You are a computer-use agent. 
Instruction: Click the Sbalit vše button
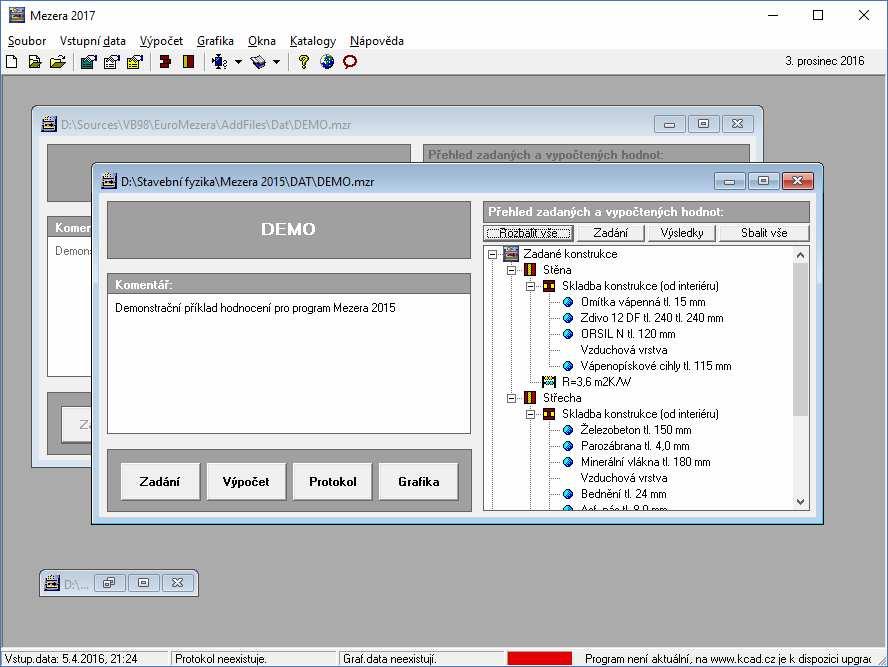pyautogui.click(x=763, y=233)
